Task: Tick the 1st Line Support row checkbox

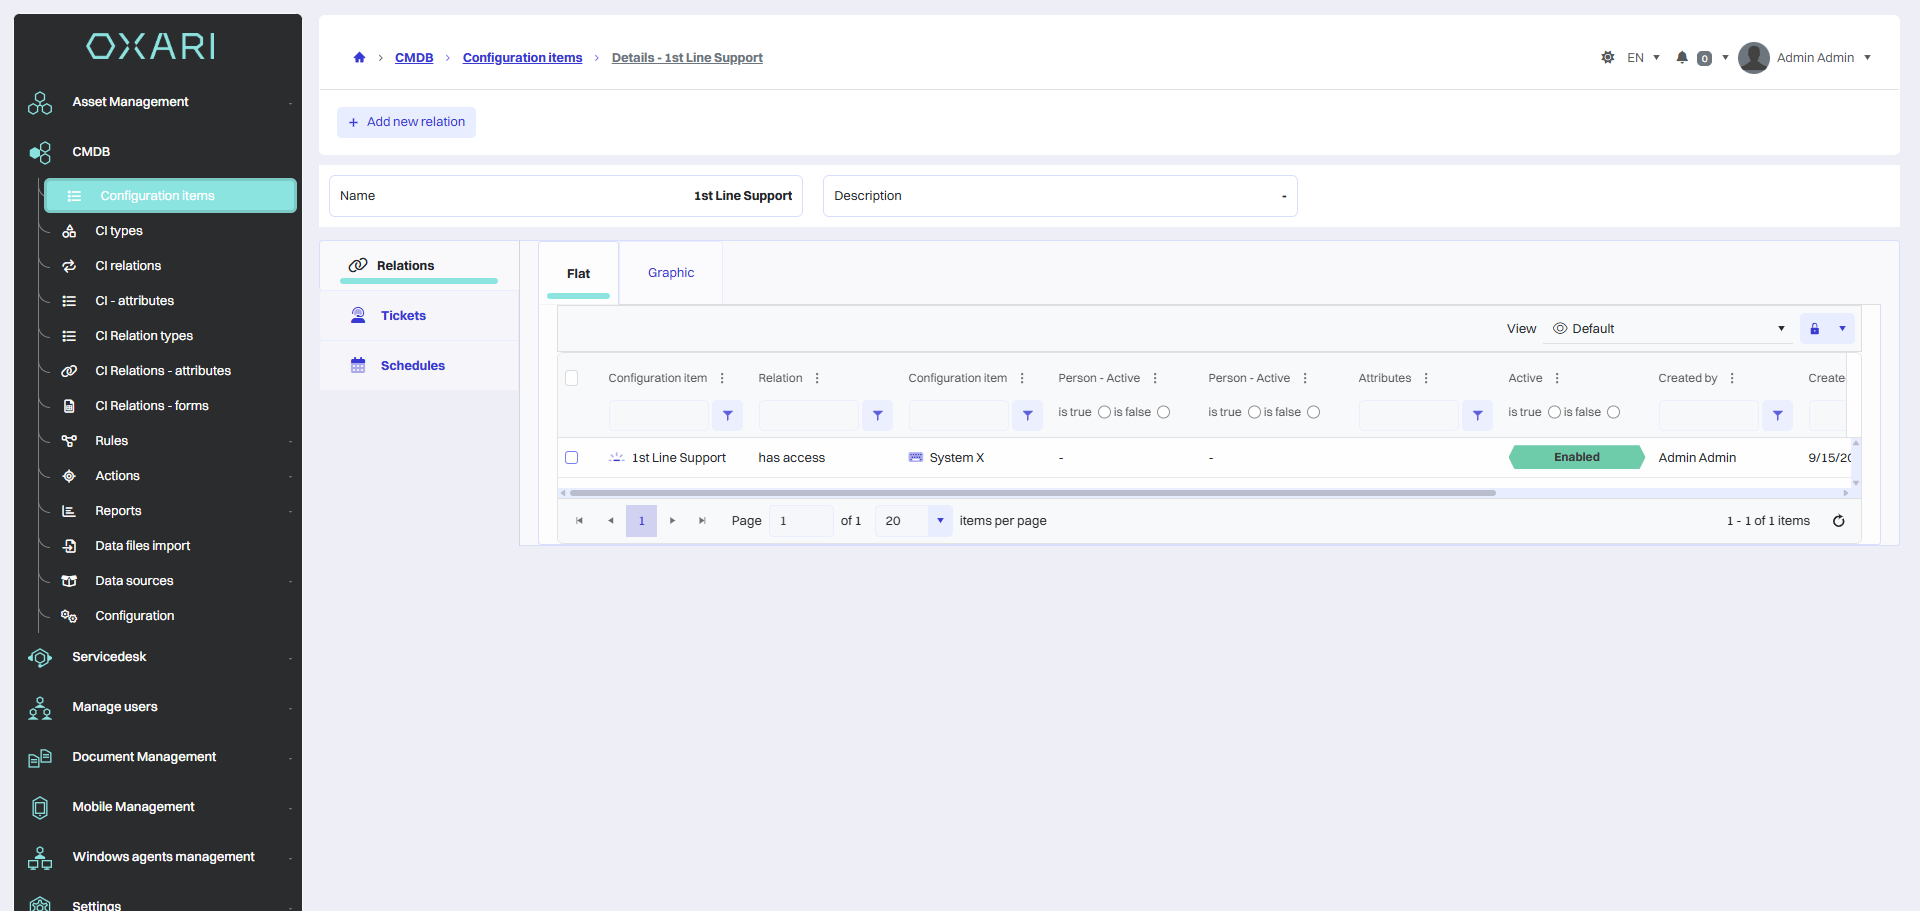Action: click(x=572, y=458)
